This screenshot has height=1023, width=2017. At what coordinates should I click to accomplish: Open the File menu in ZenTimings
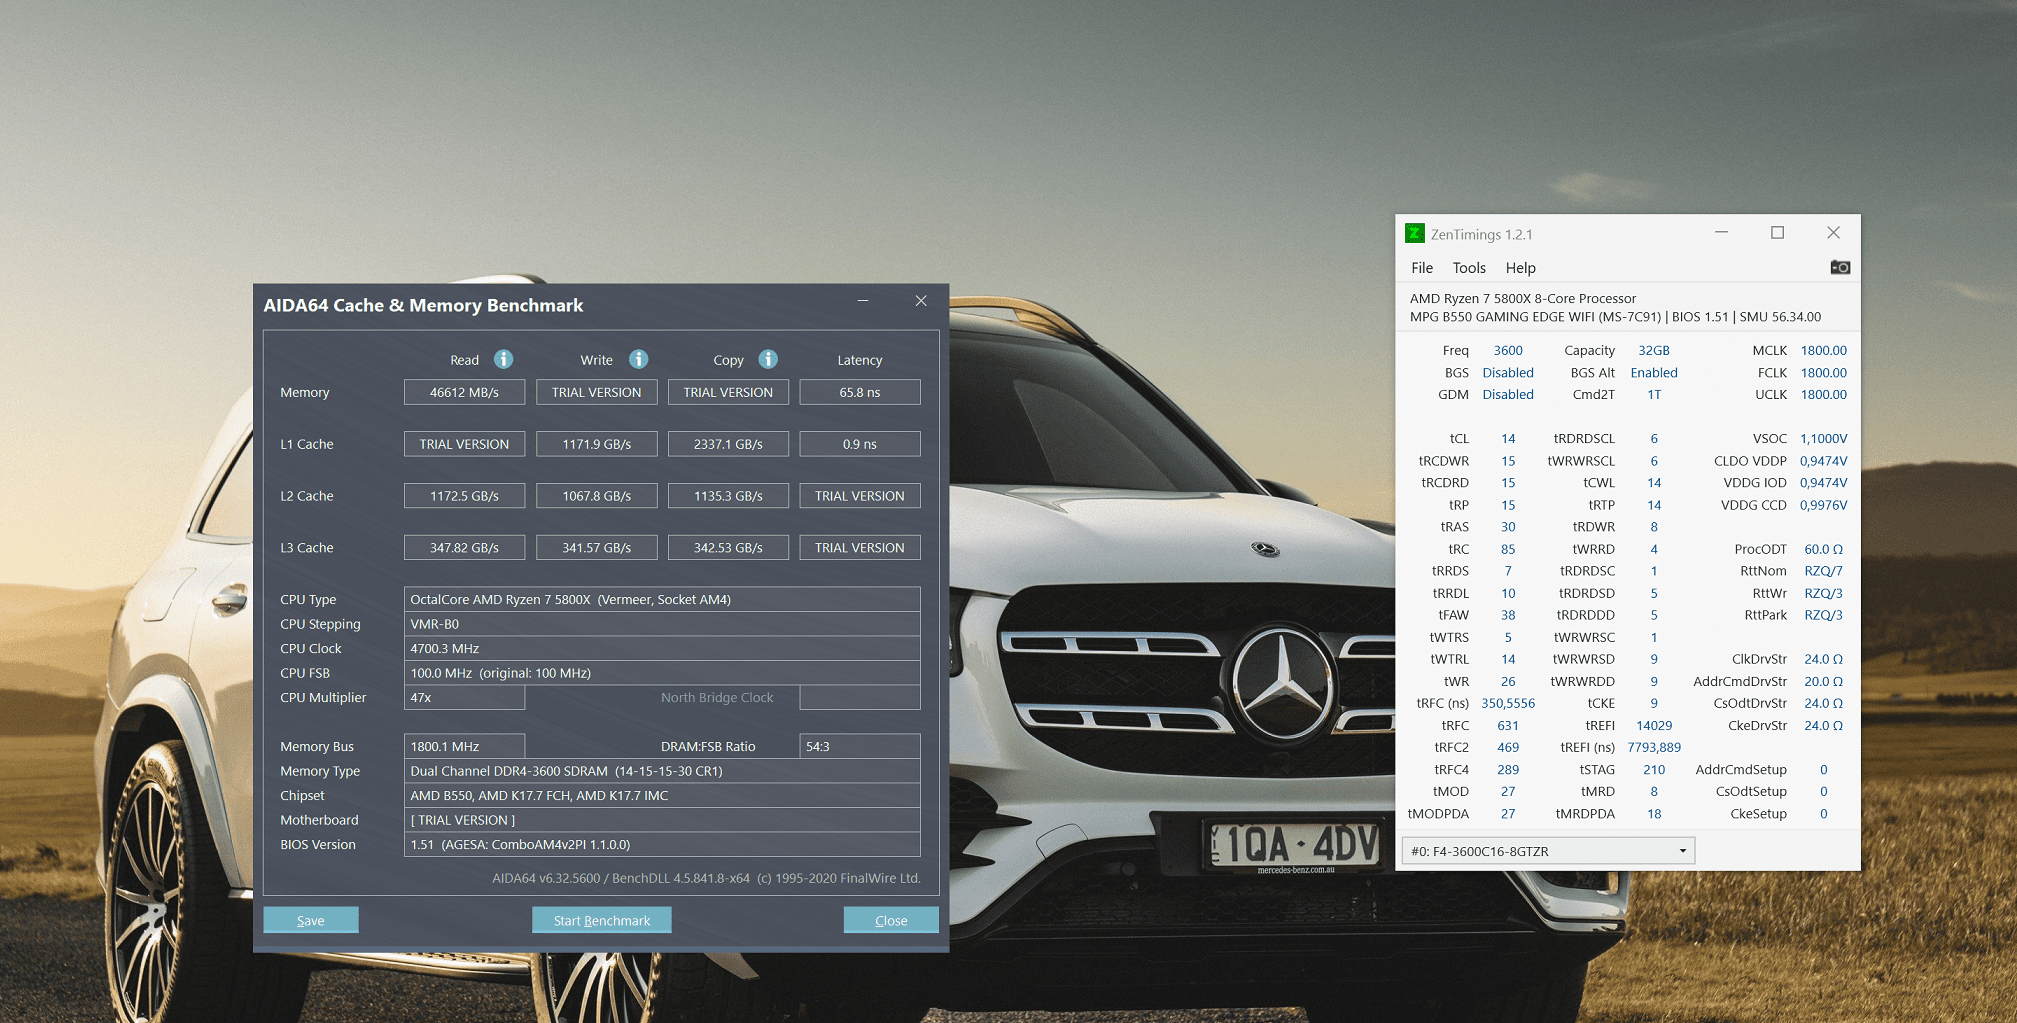click(1422, 268)
